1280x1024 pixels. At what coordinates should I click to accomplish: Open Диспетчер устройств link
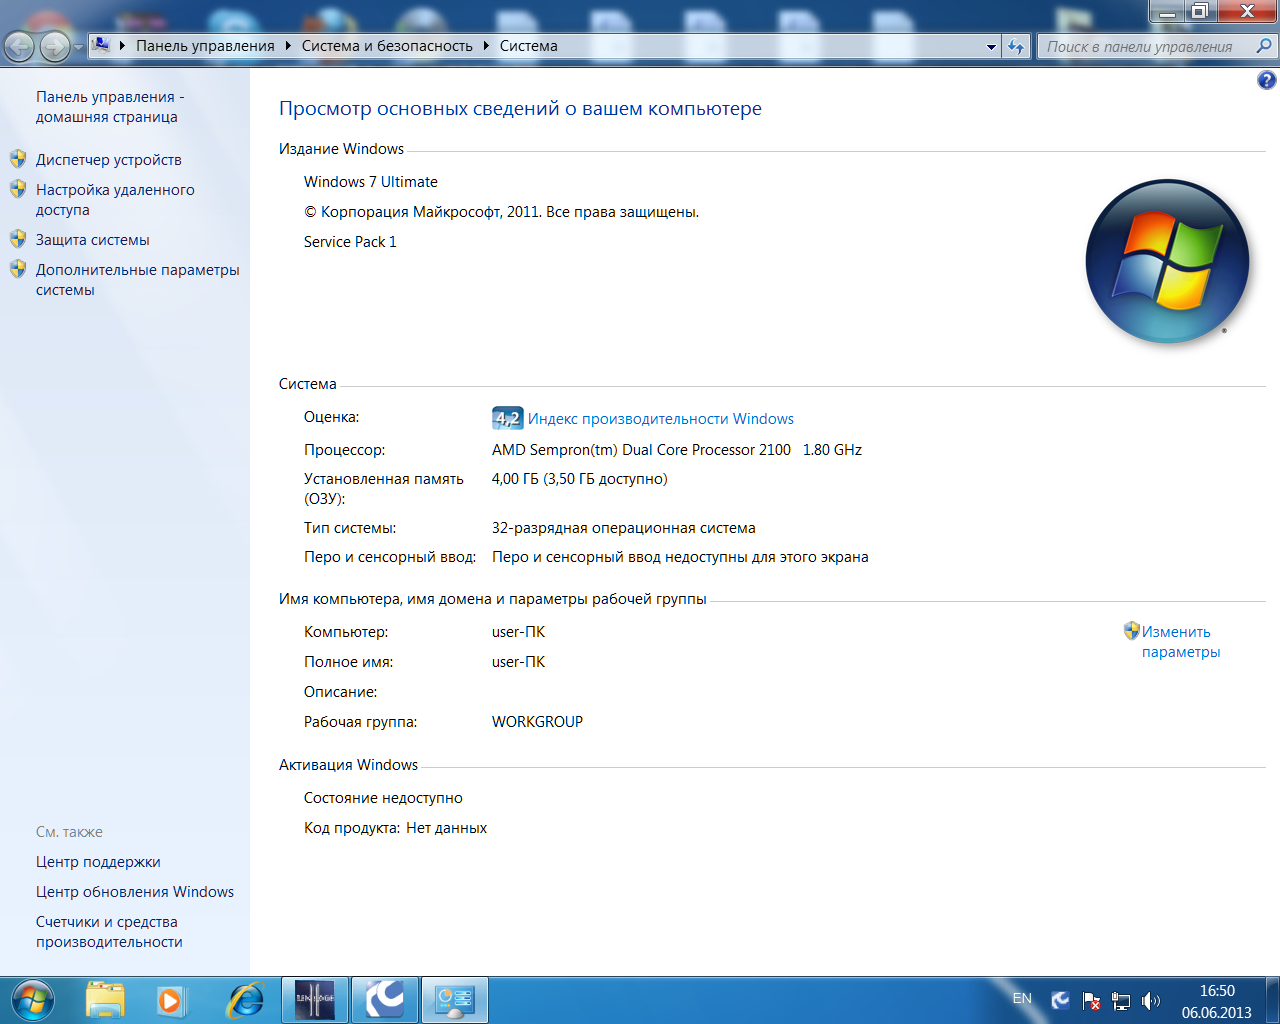tap(109, 160)
